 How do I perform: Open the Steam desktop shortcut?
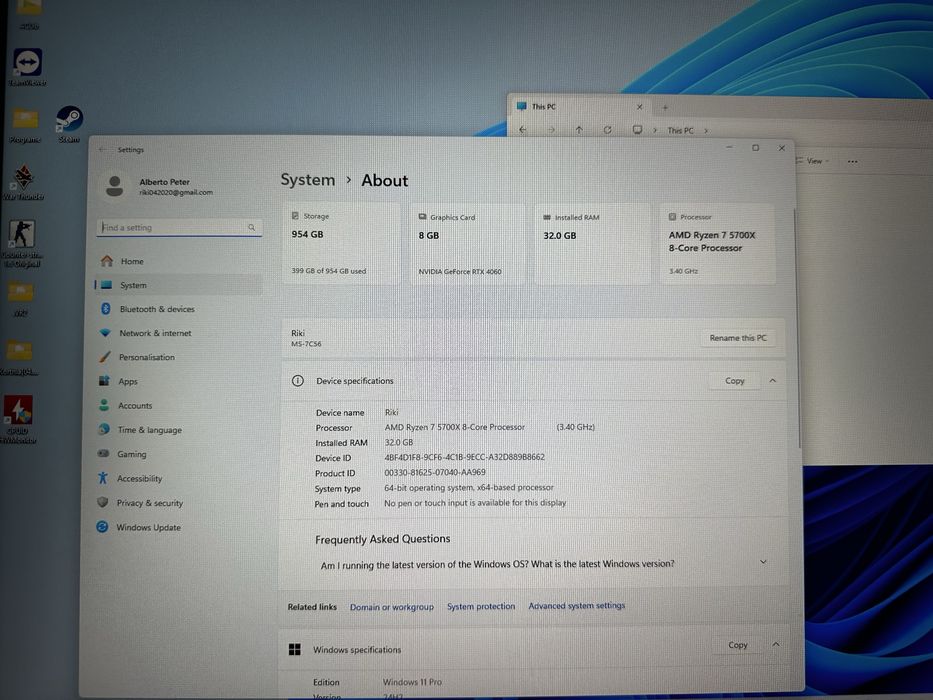click(x=69, y=120)
